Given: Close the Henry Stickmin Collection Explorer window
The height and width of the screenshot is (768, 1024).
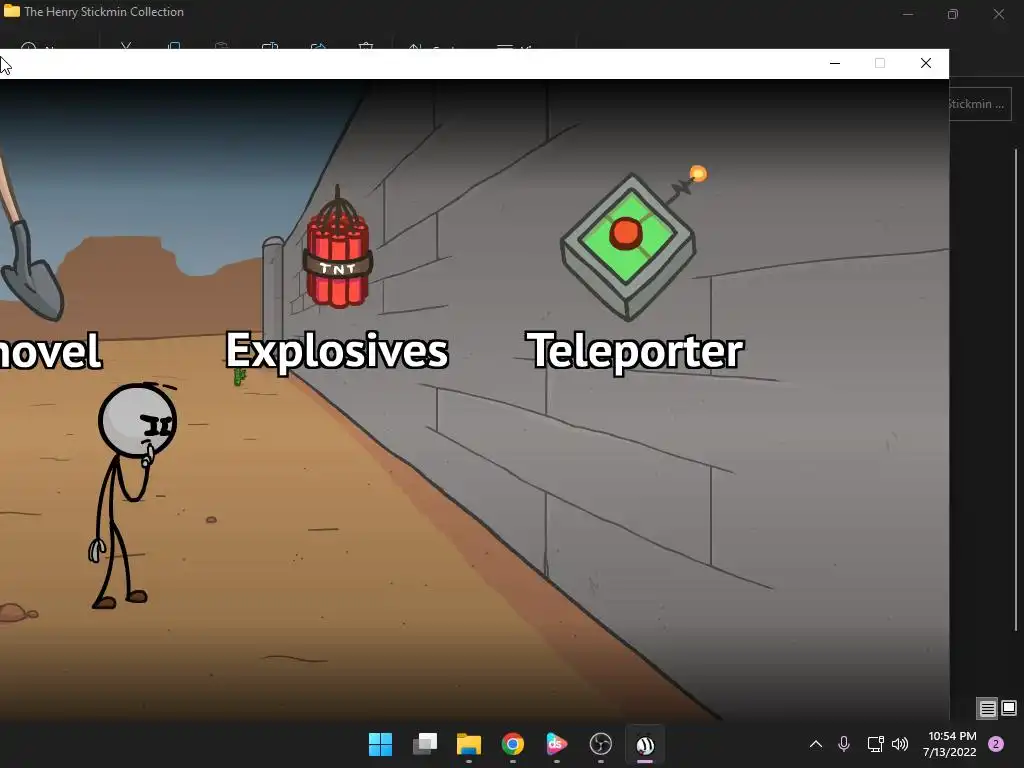Looking at the screenshot, I should (x=999, y=14).
